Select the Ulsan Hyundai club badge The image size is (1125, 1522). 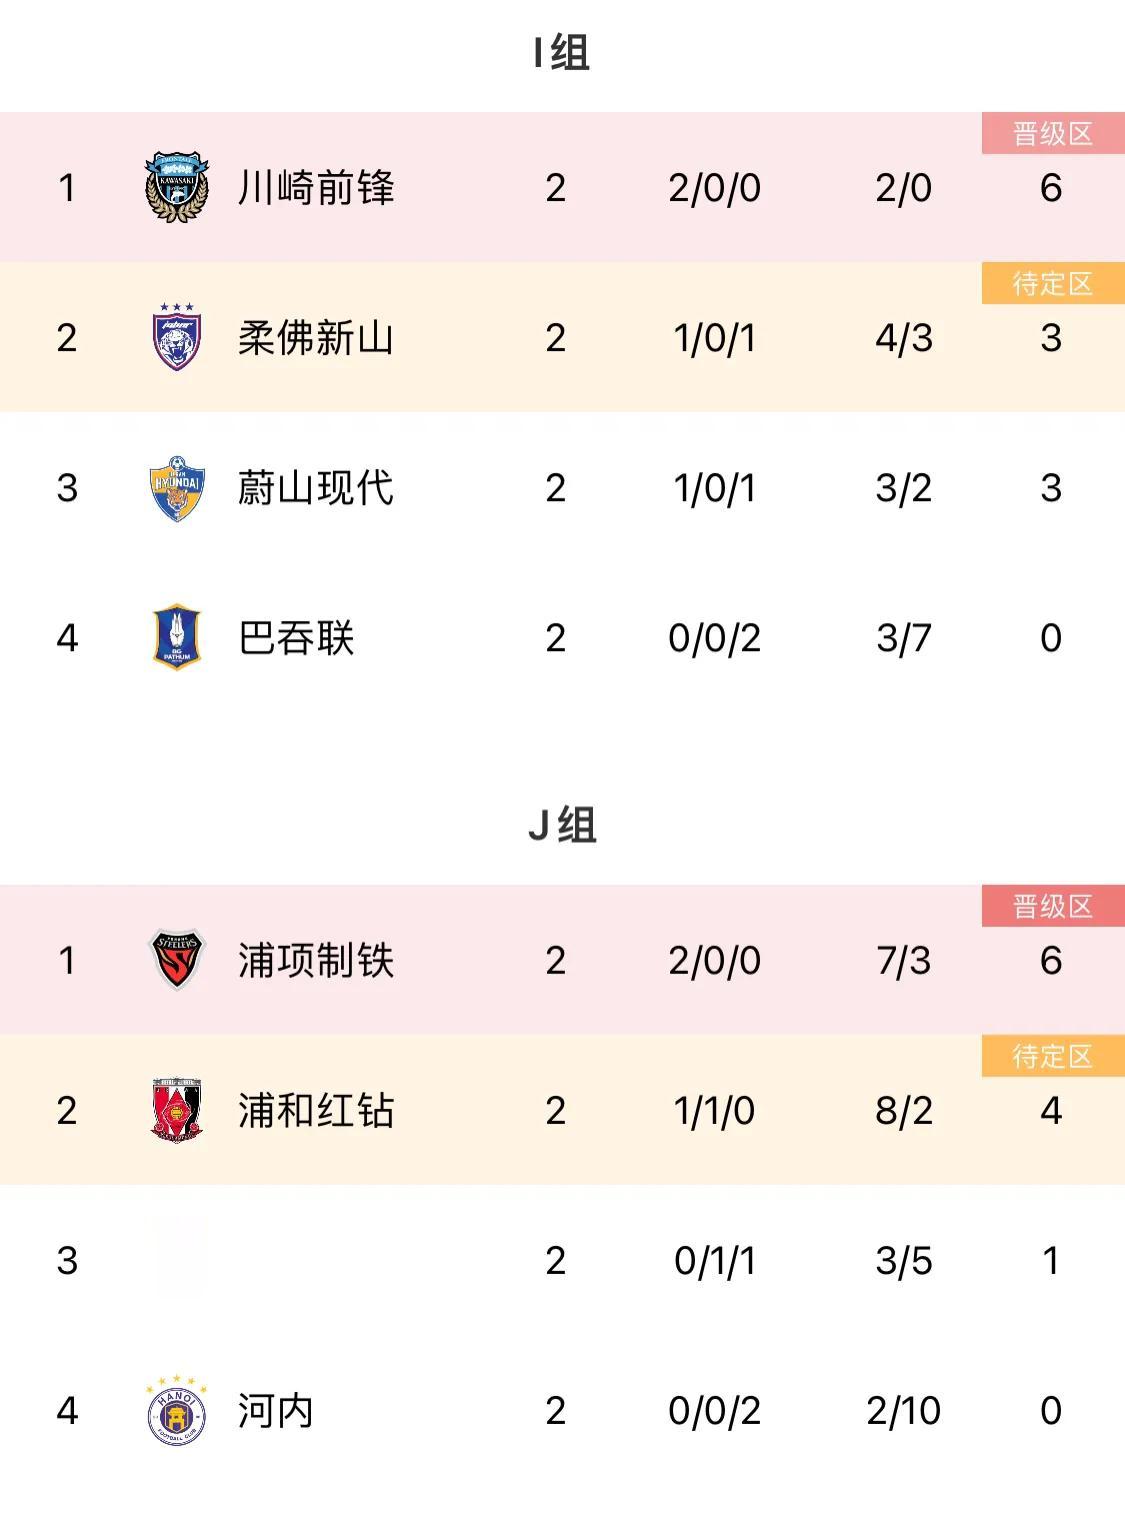pos(177,488)
